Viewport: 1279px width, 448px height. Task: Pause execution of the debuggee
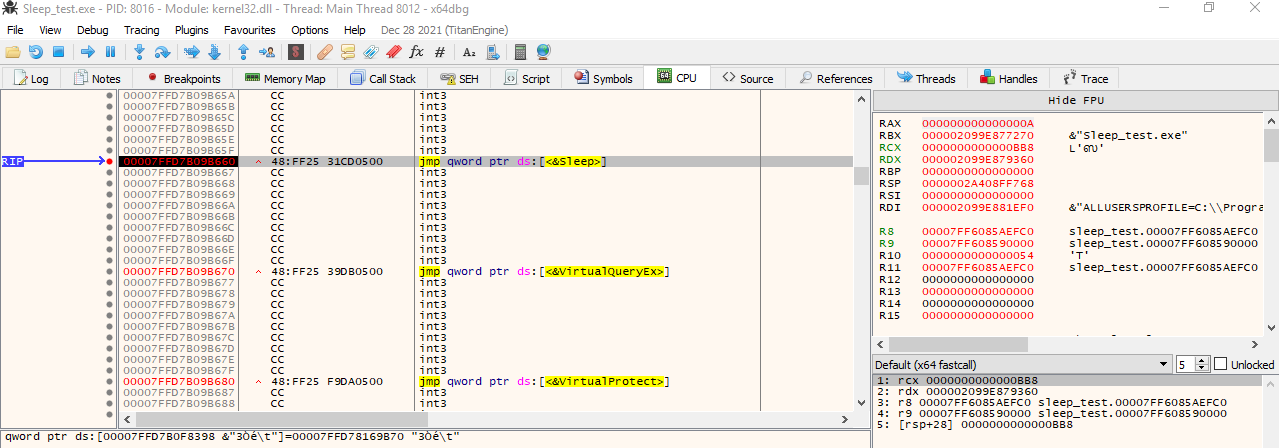(110, 51)
